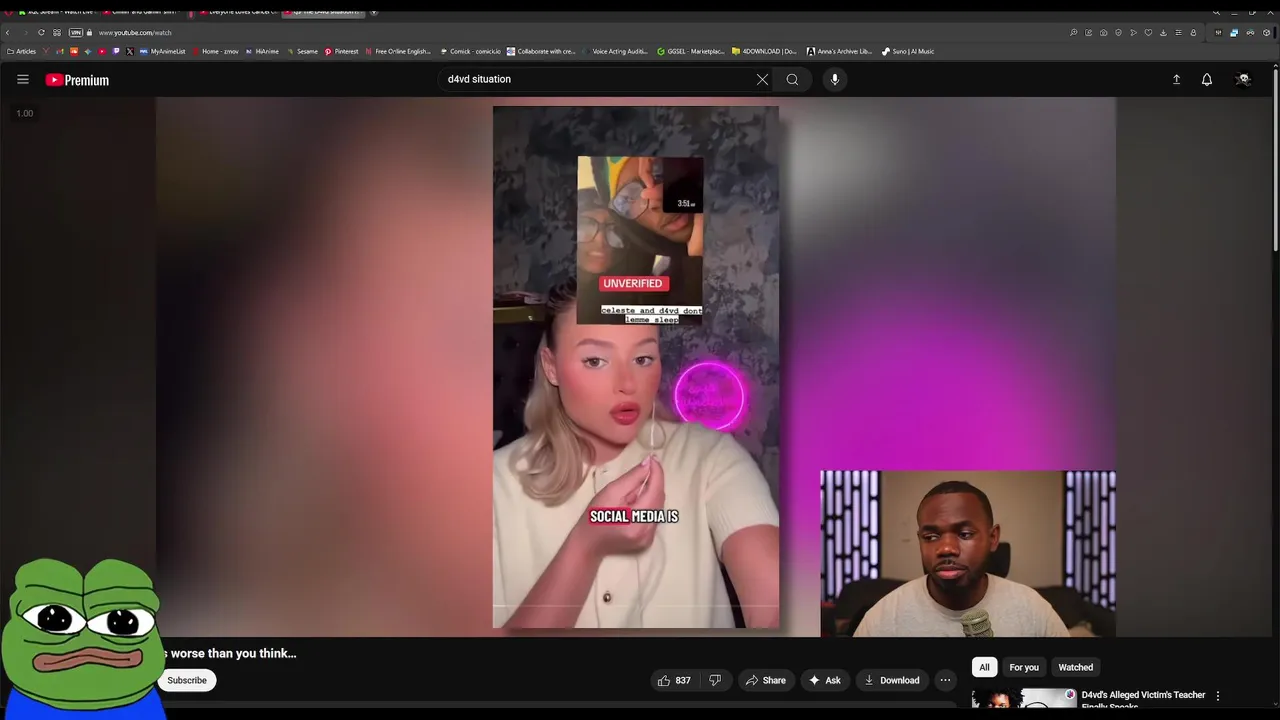
Task: Open the D4vd's Alleged Victim's Teacher video
Action: 1143,700
